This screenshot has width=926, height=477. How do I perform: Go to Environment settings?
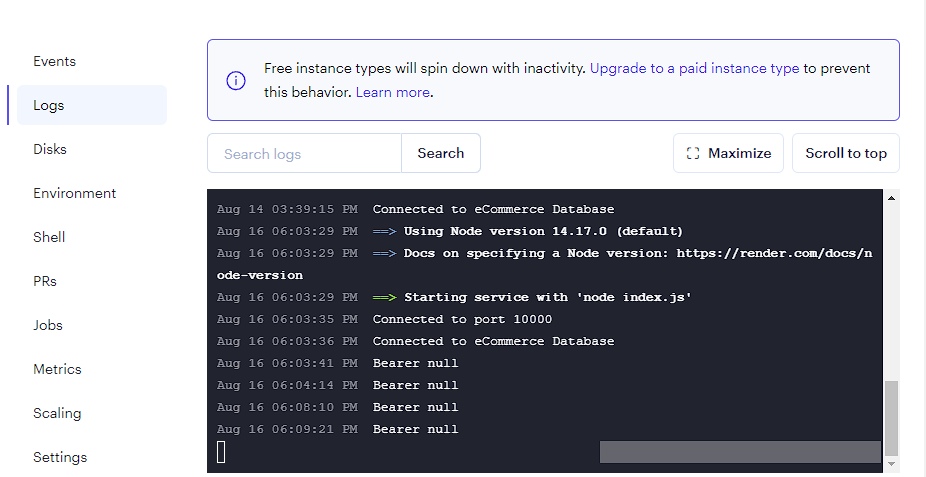tap(74, 193)
